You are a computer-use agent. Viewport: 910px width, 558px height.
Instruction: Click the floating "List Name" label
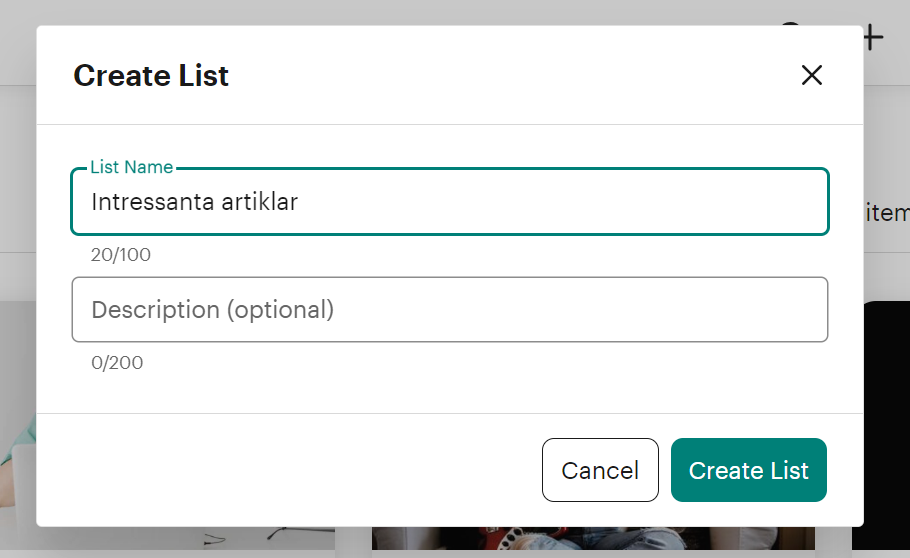tap(132, 167)
